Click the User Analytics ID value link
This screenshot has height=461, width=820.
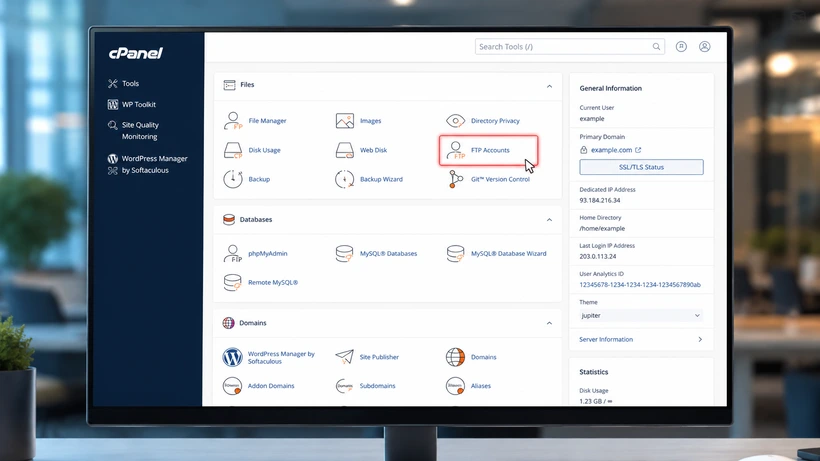tap(640, 285)
